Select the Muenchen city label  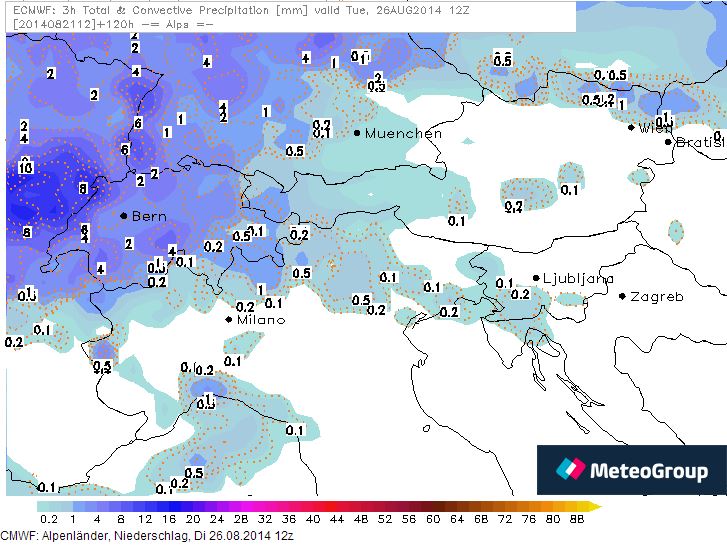403,134
